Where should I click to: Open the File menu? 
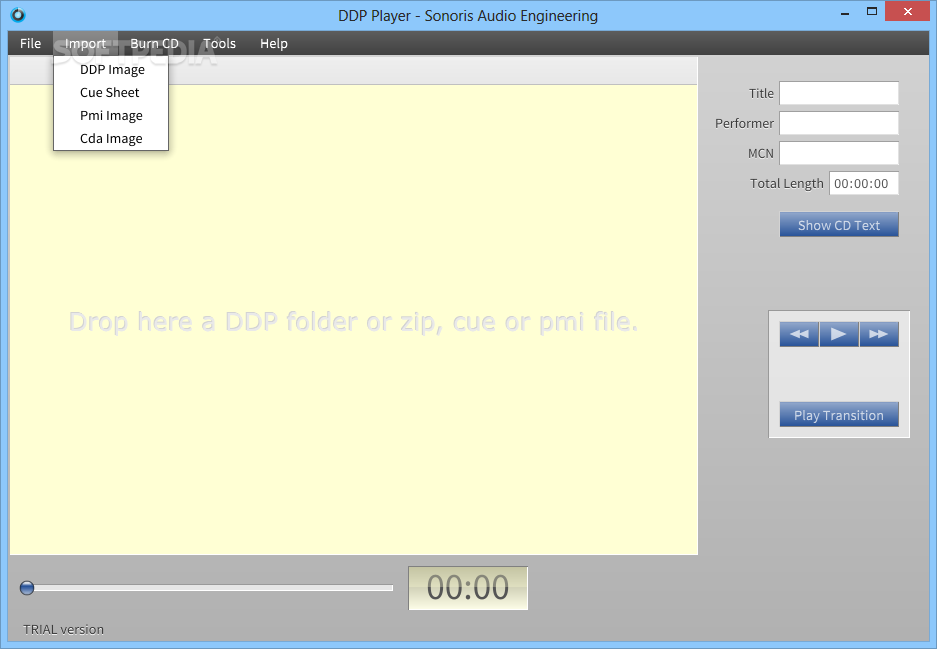pos(30,44)
